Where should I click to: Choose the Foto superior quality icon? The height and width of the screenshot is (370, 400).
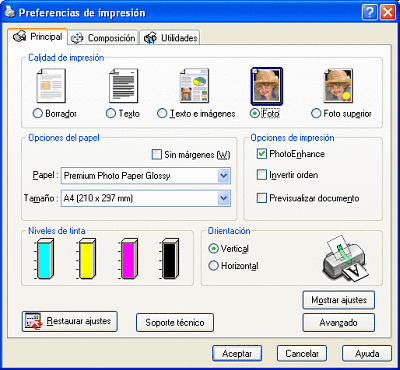tap(338, 86)
